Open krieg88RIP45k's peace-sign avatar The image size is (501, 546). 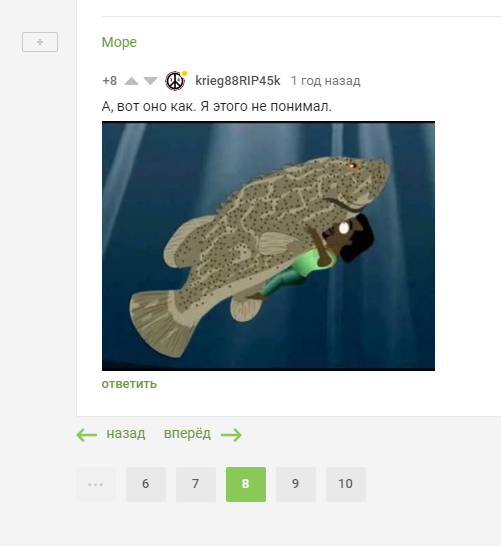pyautogui.click(x=175, y=81)
